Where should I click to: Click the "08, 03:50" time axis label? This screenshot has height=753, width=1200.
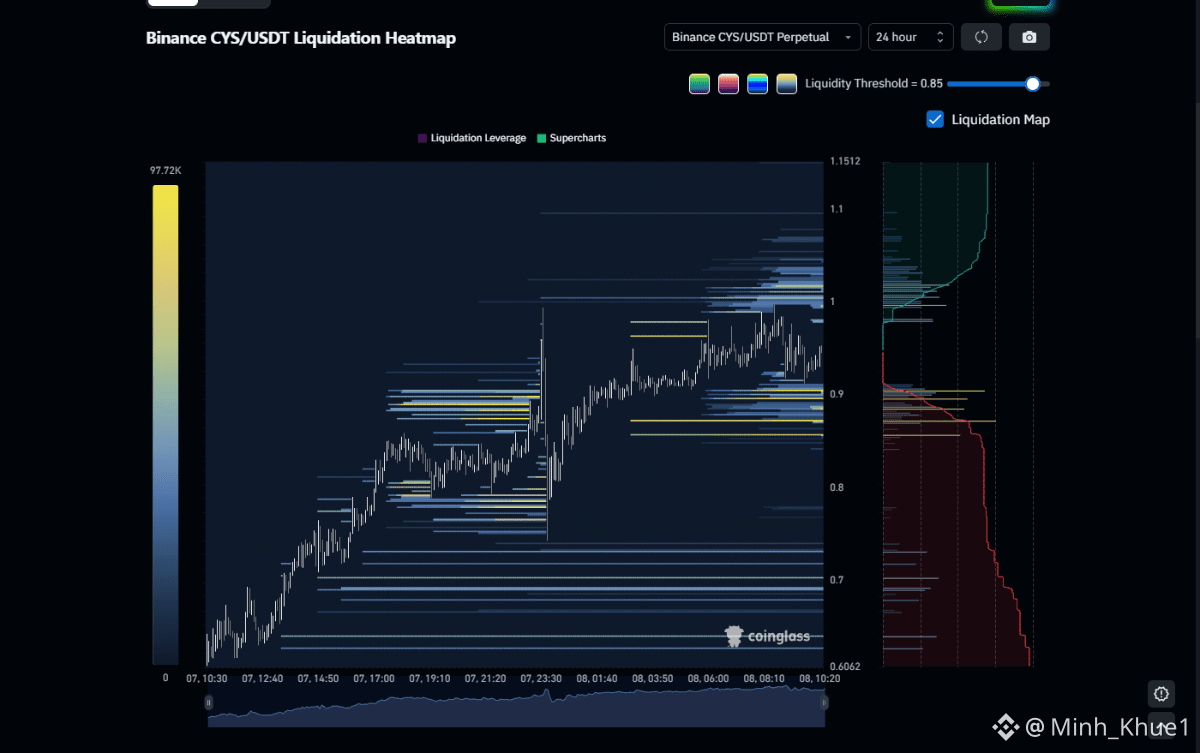pyautogui.click(x=653, y=678)
